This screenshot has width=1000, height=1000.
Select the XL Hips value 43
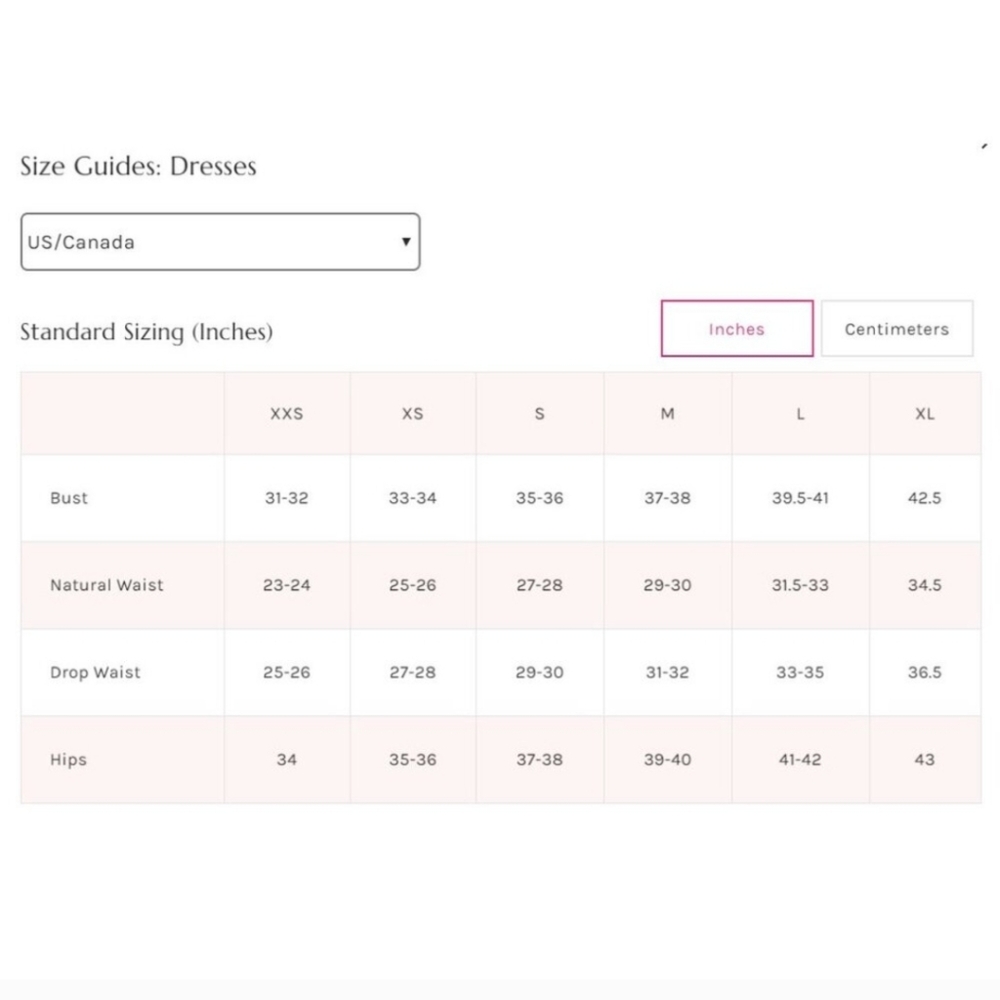pos(925,760)
